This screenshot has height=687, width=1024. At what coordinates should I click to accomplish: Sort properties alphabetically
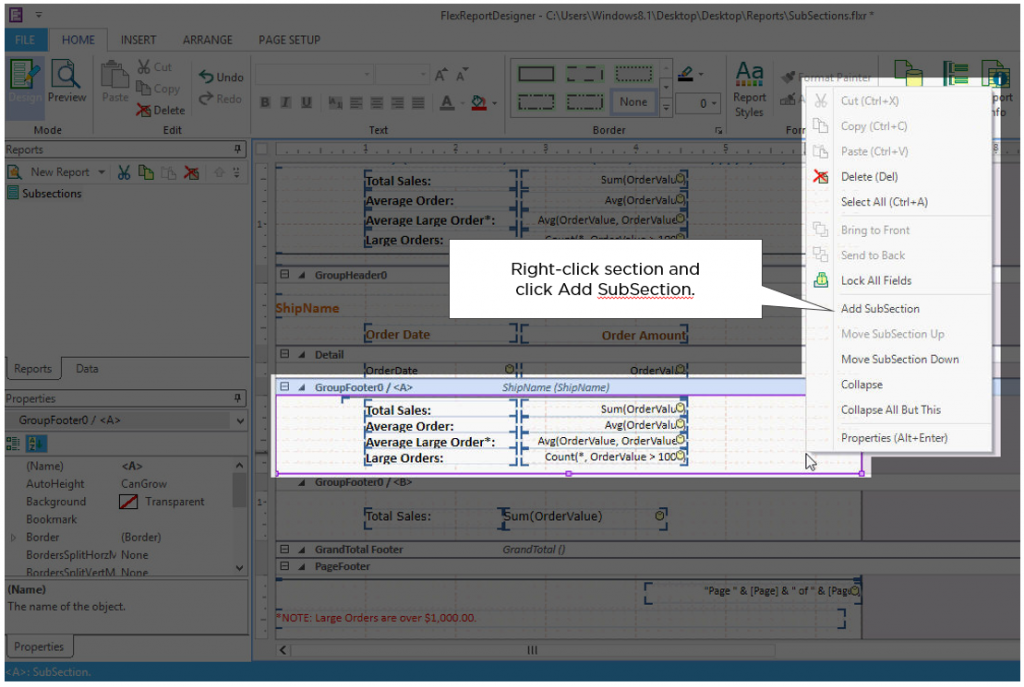pos(36,444)
